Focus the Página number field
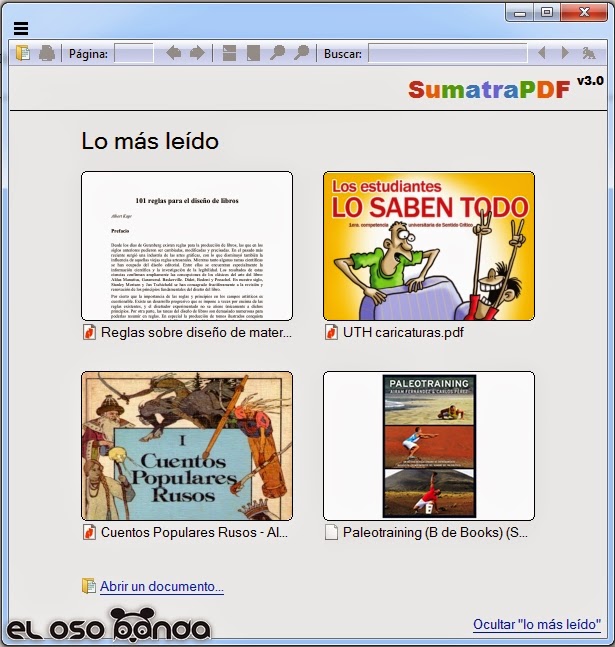Screen dimensions: 615x647 133,54
